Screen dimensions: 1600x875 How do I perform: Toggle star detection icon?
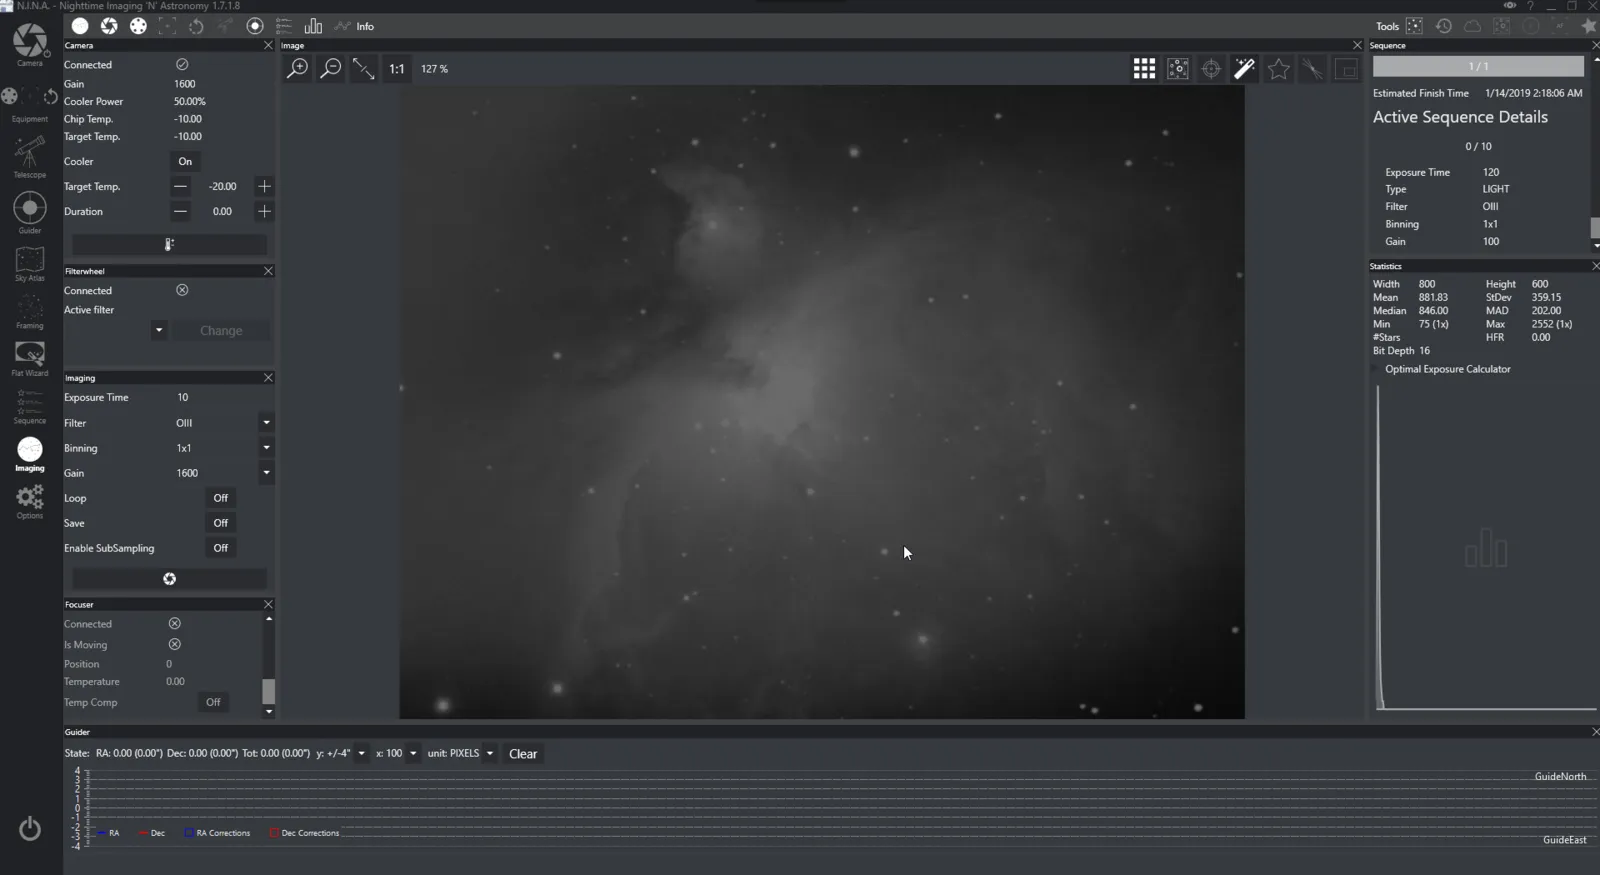[x=1278, y=69]
